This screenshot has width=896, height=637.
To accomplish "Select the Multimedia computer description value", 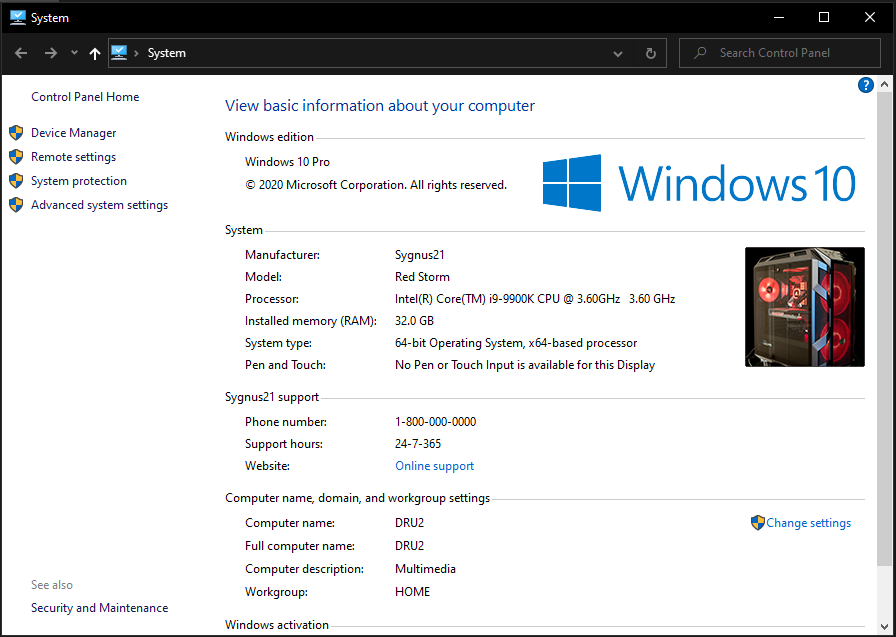I will coord(425,569).
